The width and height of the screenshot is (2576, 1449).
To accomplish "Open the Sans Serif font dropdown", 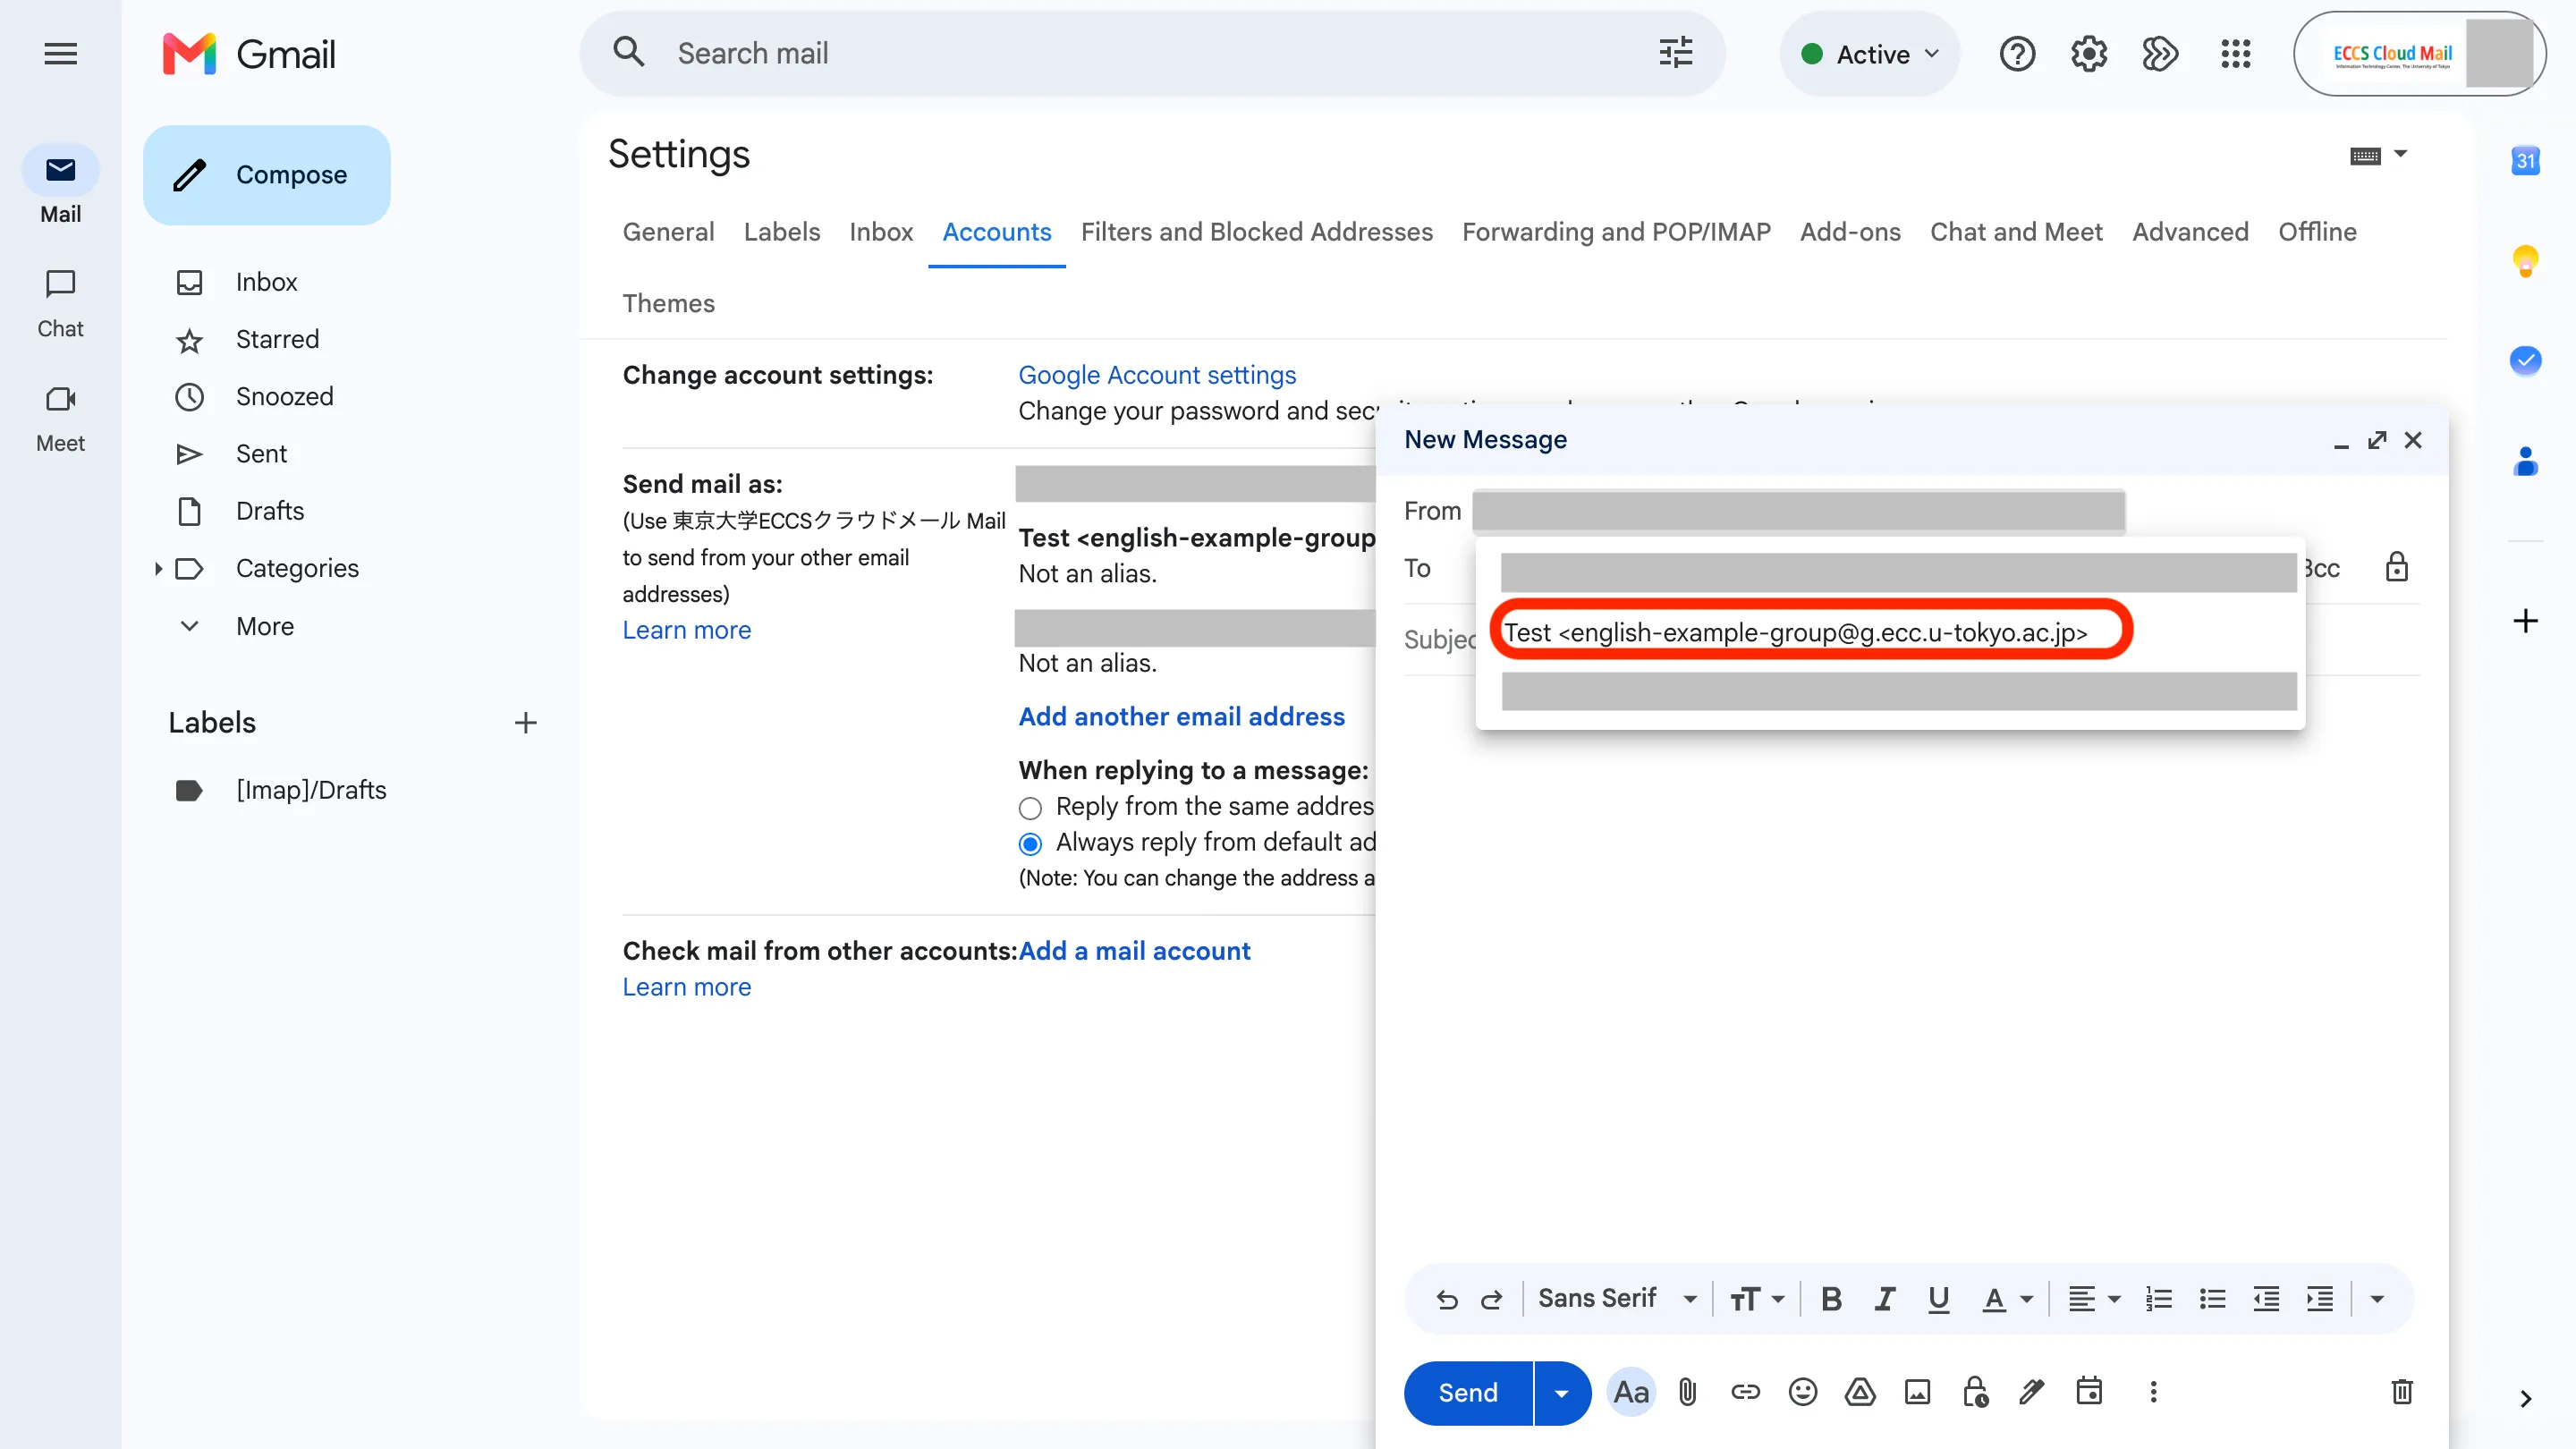I will pos(1617,1299).
